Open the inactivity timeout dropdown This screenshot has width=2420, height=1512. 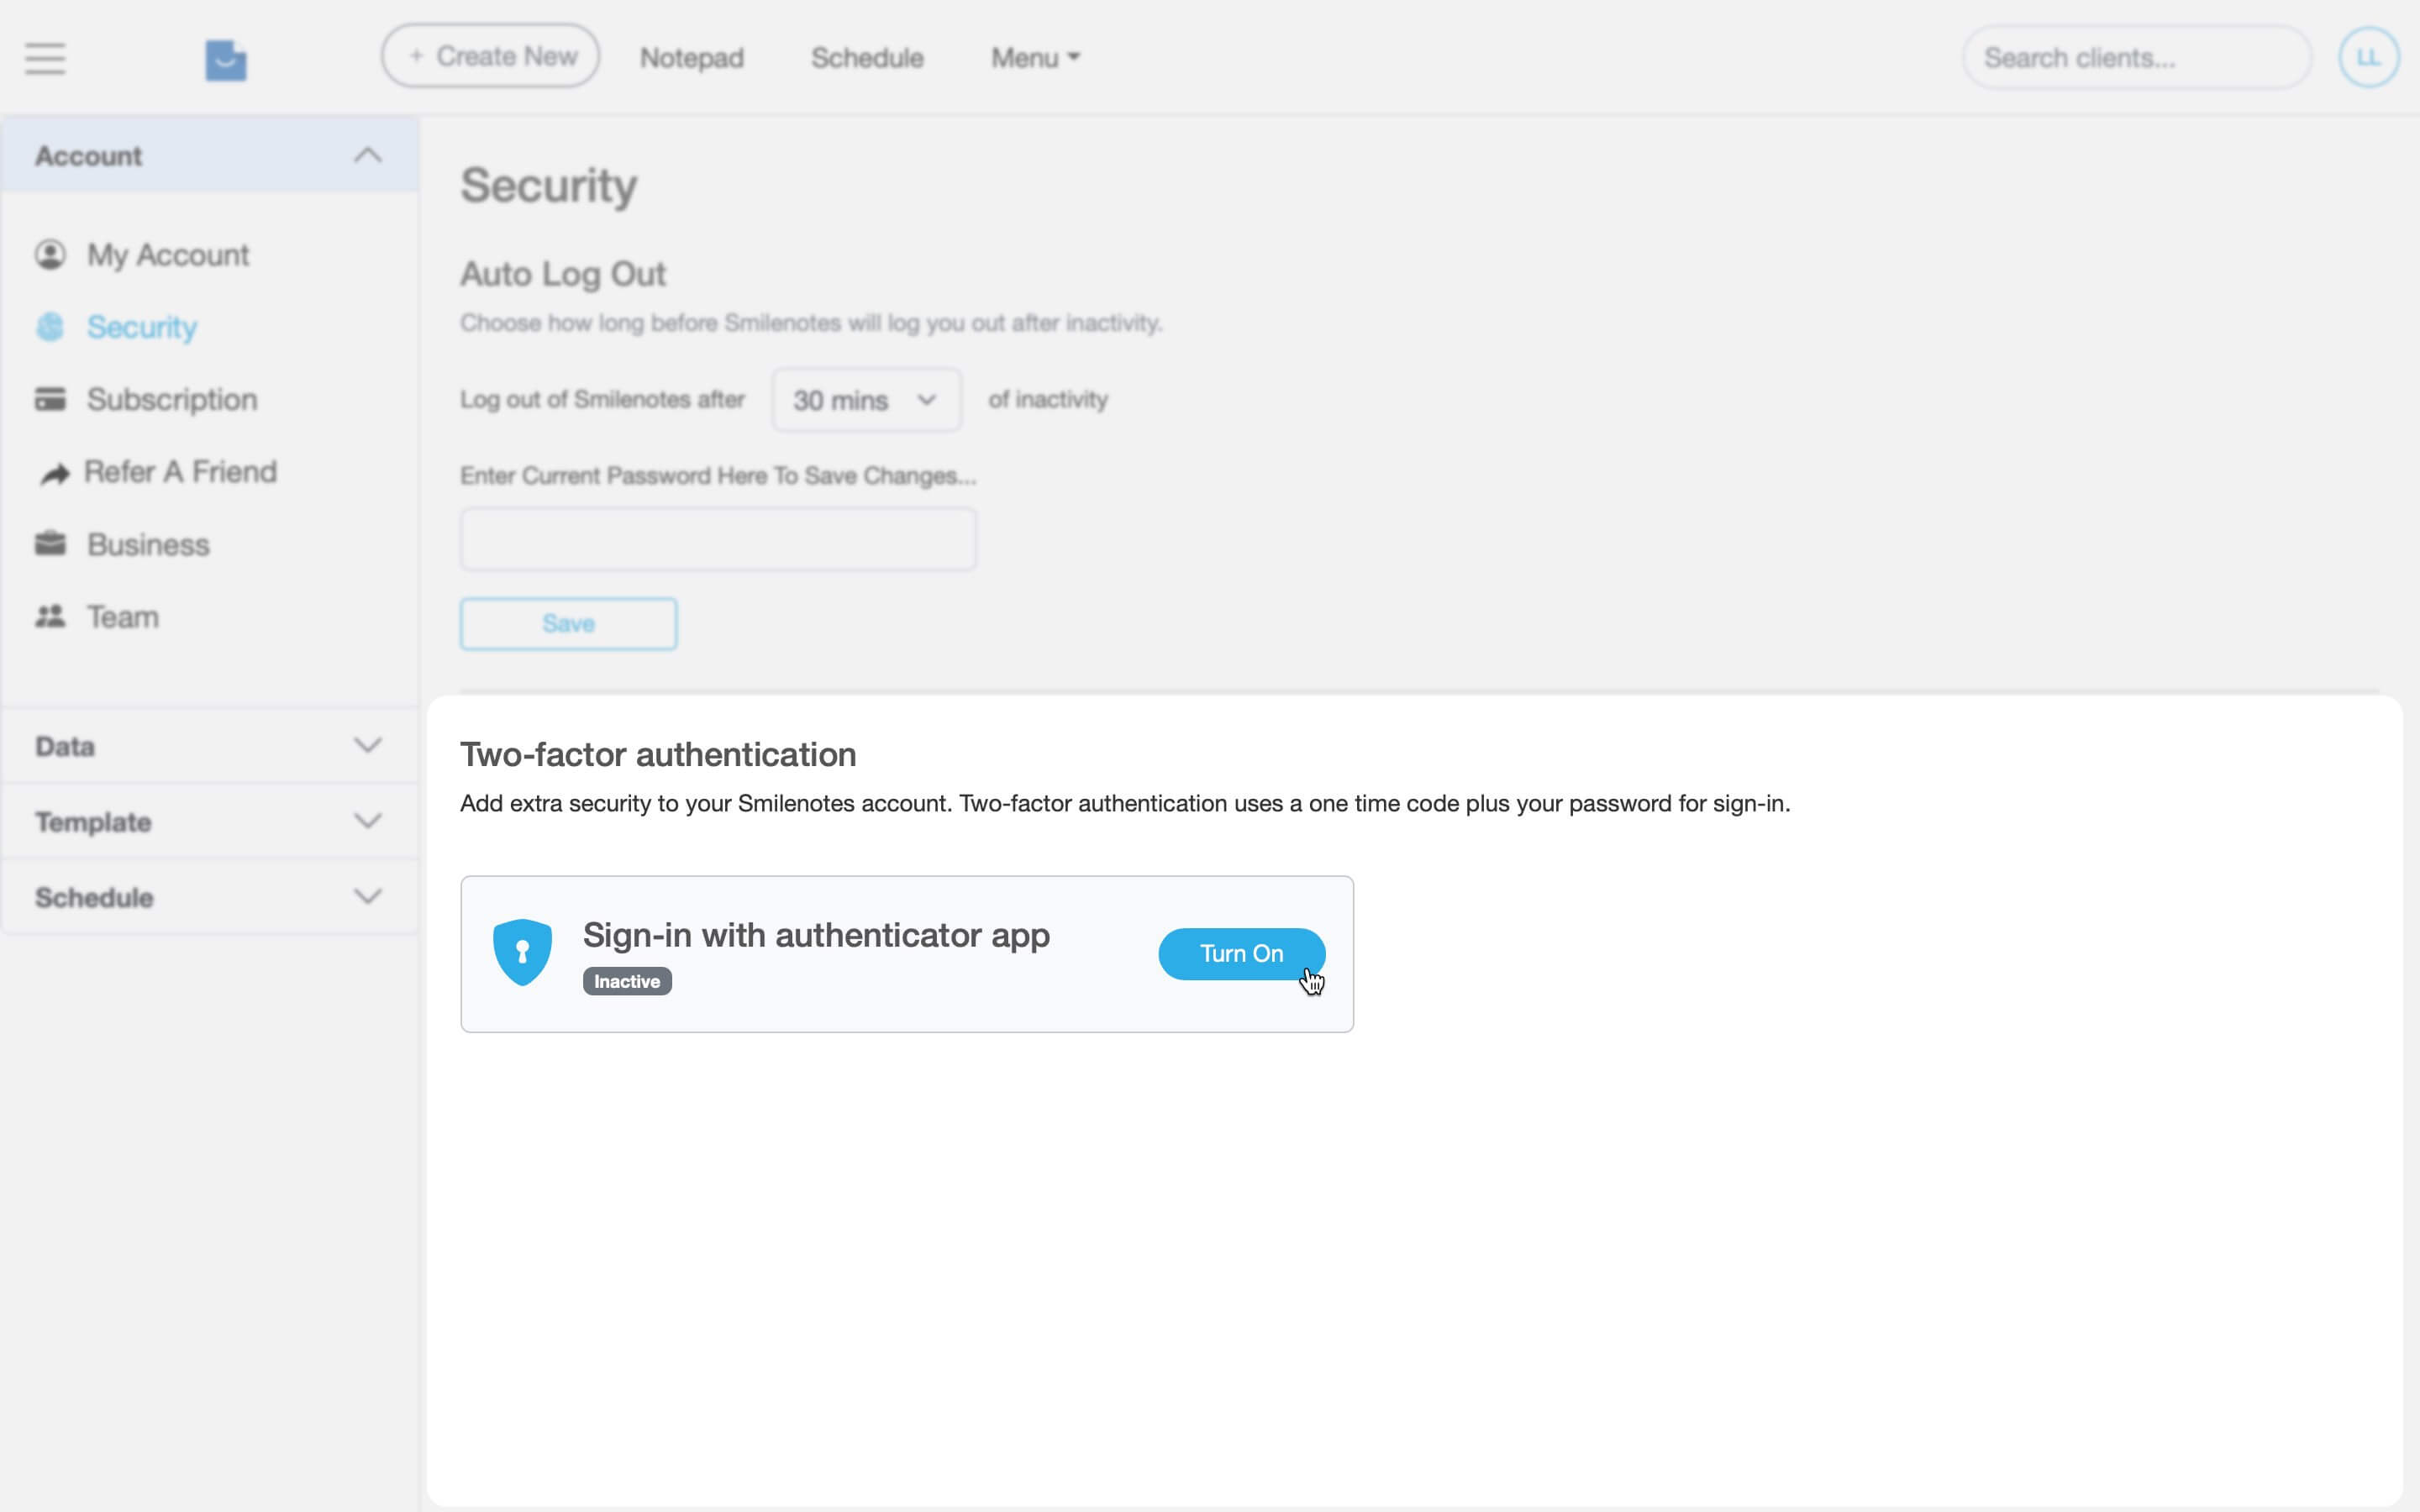pyautogui.click(x=865, y=399)
